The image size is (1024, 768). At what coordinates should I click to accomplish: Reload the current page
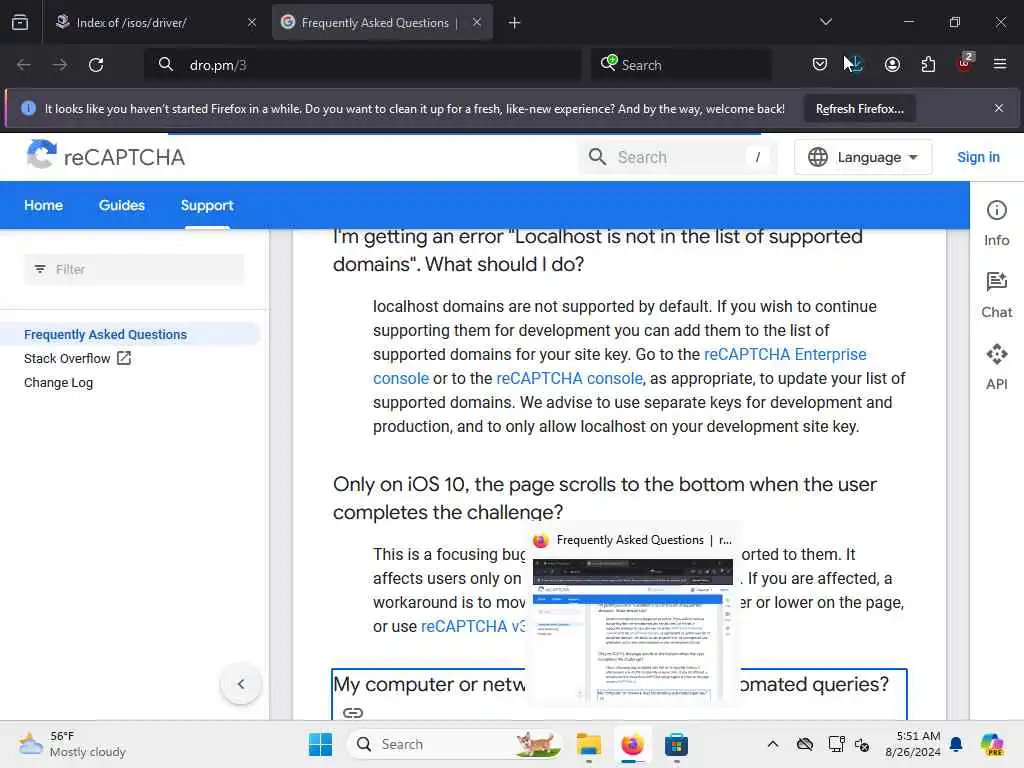tap(96, 65)
